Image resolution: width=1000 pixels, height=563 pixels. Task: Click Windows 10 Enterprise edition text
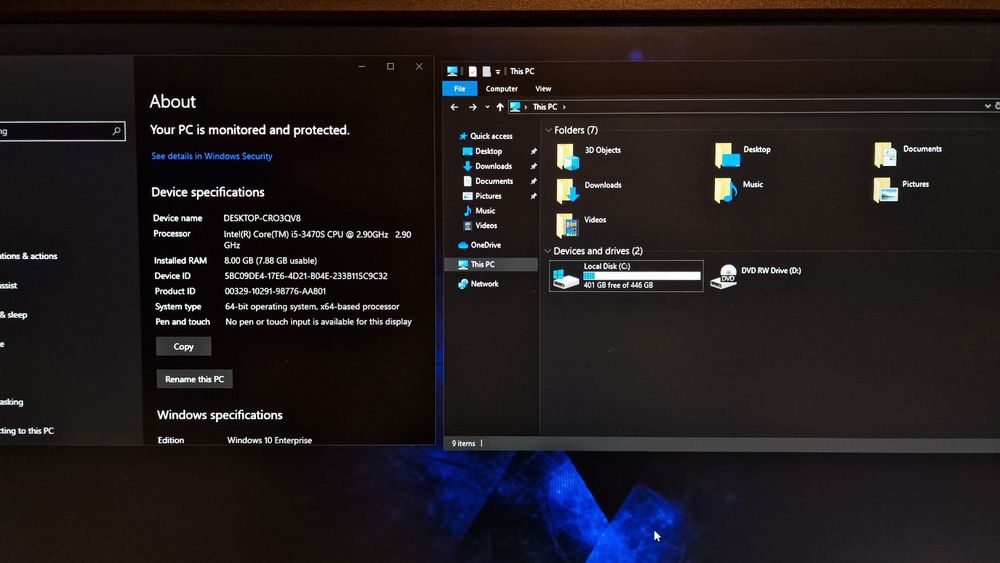[x=270, y=440]
